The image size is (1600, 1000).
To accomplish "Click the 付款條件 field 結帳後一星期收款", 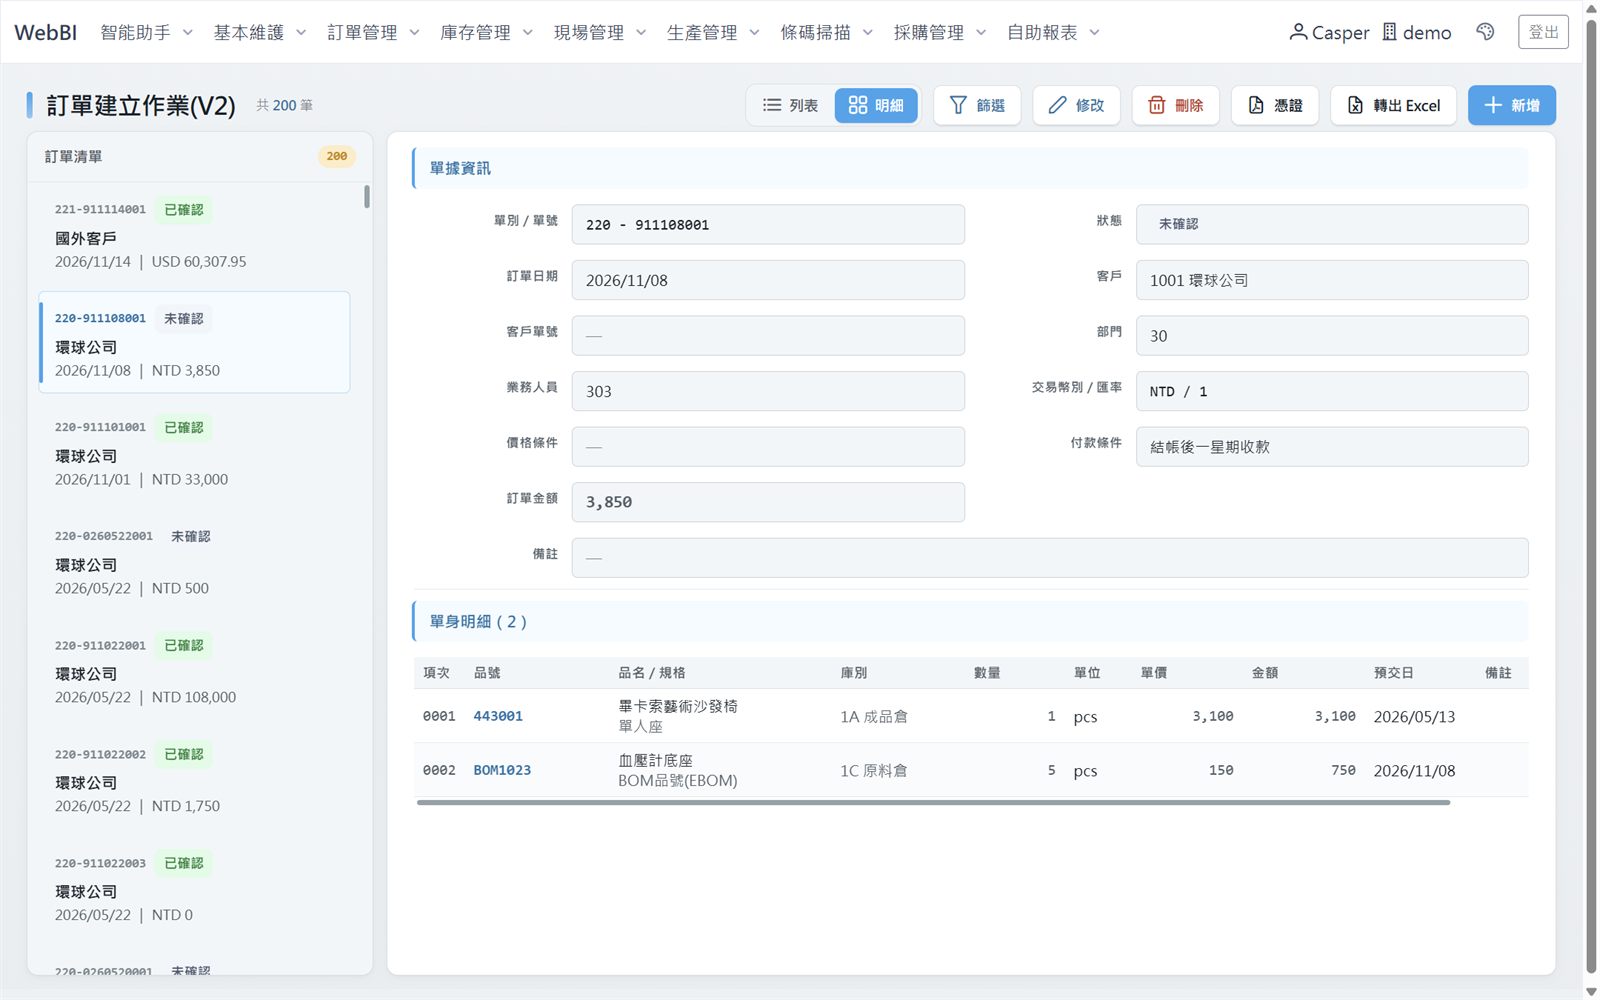I will point(1332,447).
